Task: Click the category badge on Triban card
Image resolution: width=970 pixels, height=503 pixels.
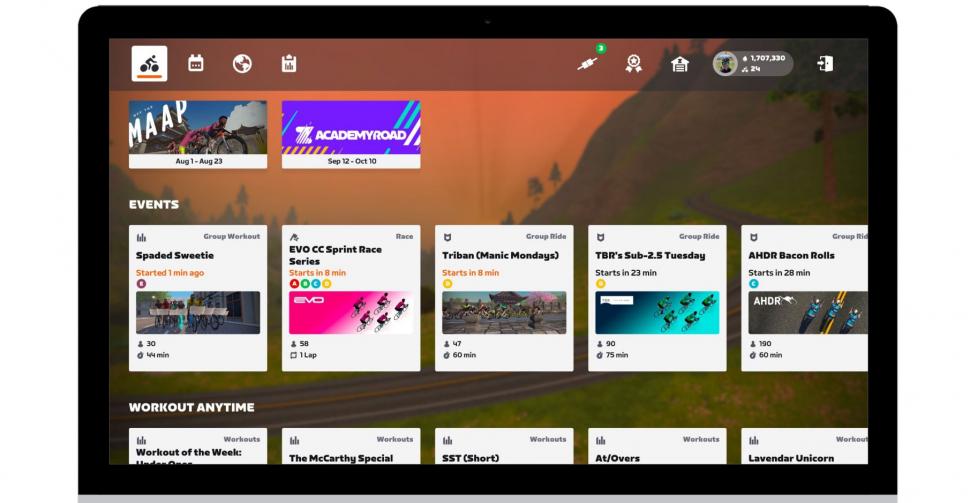Action: click(447, 284)
